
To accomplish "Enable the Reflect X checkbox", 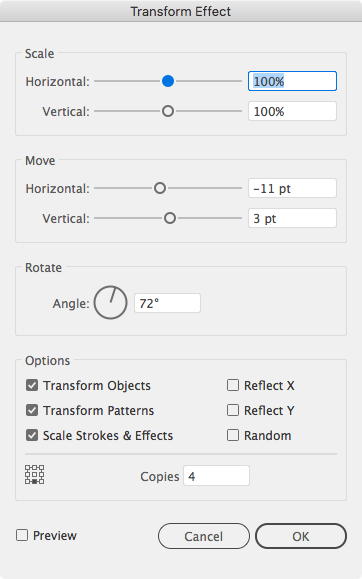I will pyautogui.click(x=233, y=385).
